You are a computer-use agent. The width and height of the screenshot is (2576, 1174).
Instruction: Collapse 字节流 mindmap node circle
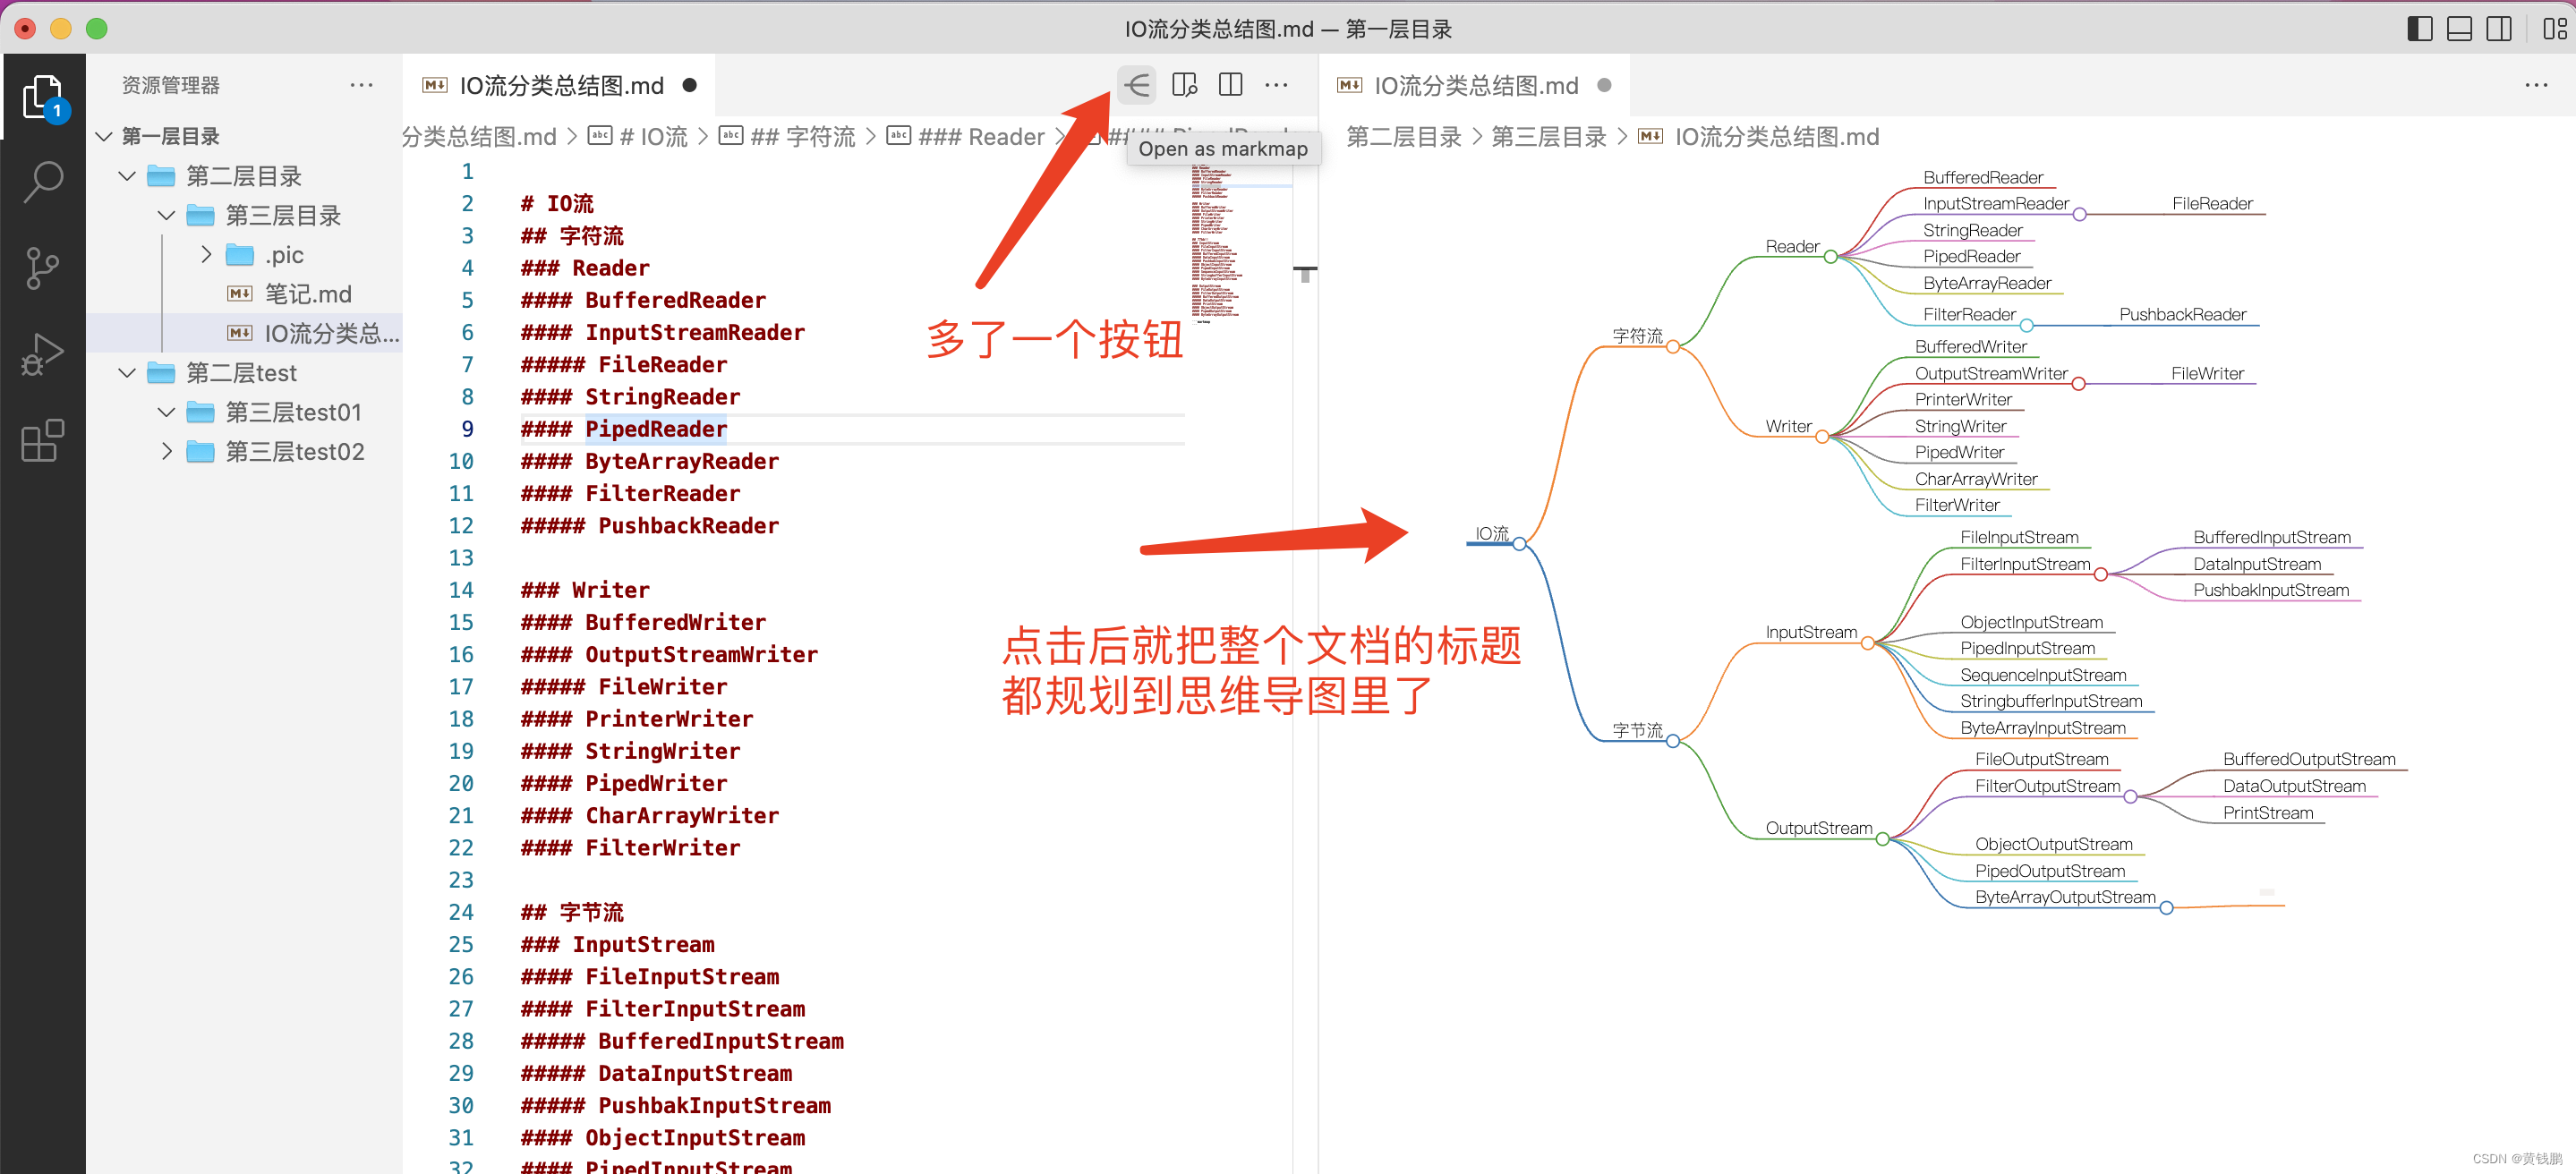tap(1672, 741)
